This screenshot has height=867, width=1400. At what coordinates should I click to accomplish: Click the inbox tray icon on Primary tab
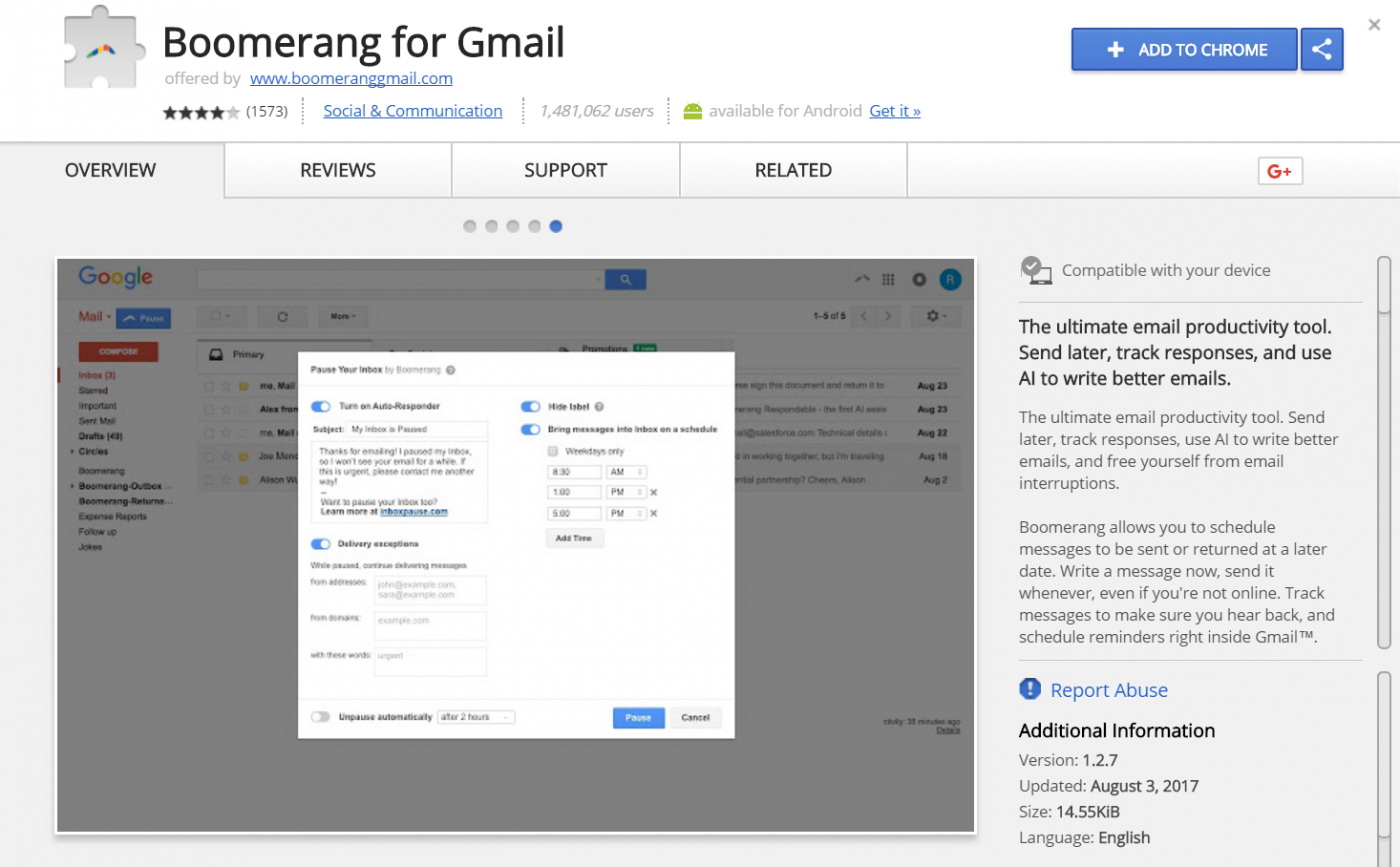coord(215,354)
